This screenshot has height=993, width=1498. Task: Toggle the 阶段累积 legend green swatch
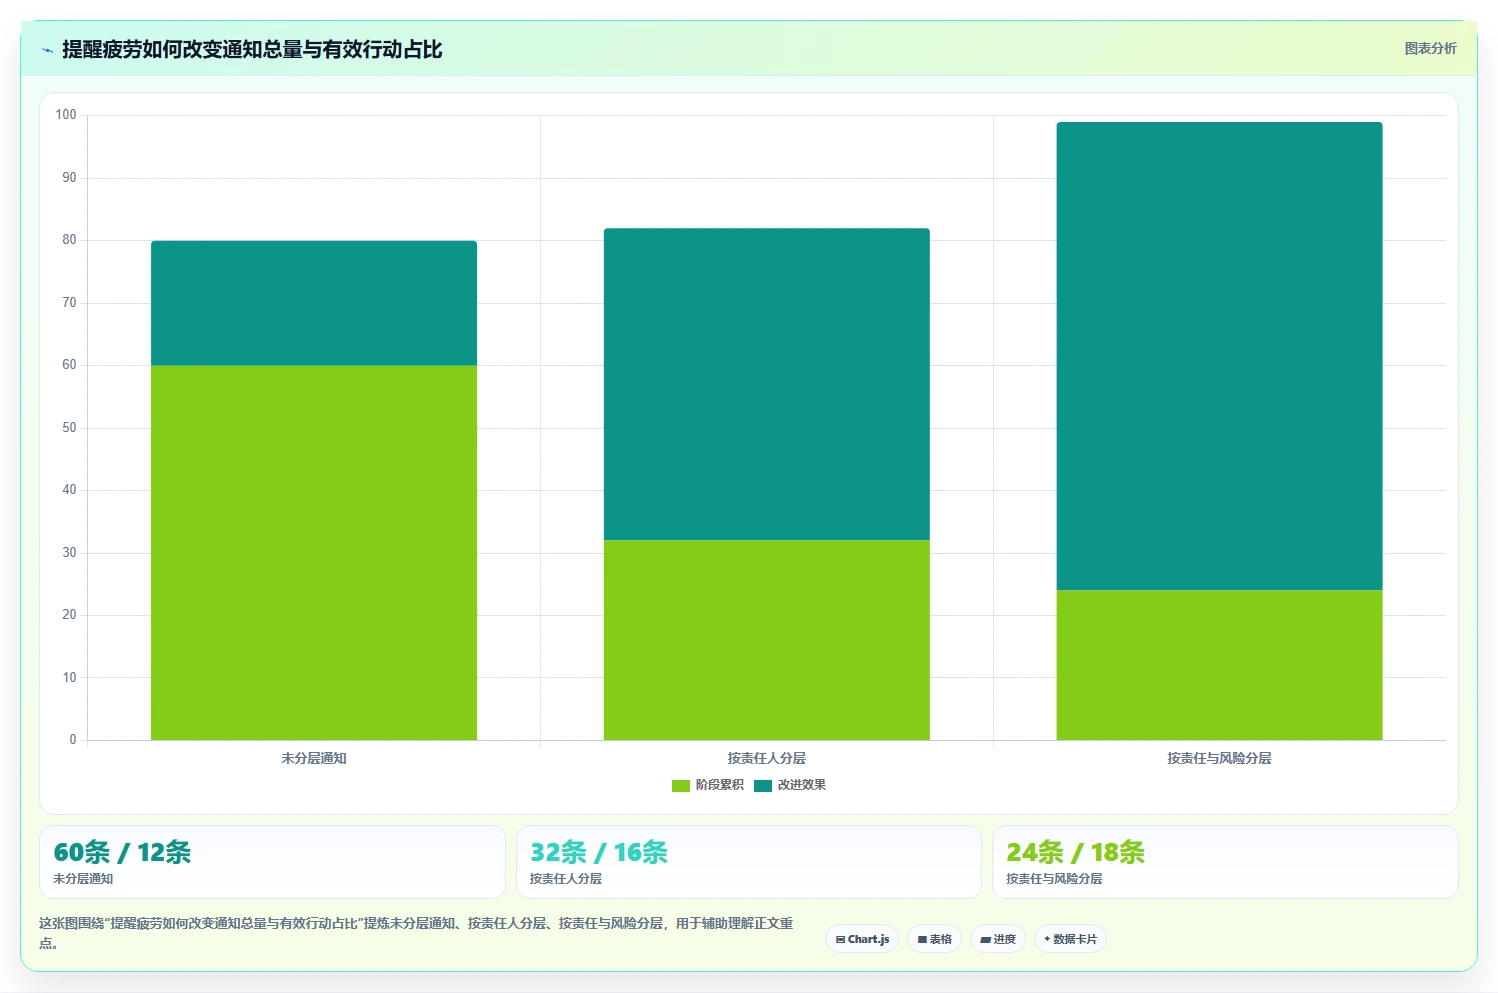(681, 785)
